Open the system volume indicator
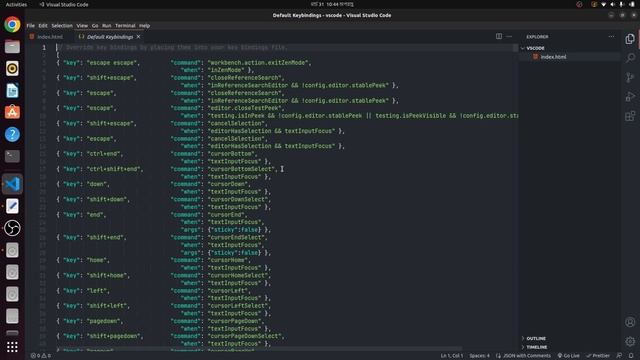The width and height of the screenshot is (640, 360). tap(613, 4)
